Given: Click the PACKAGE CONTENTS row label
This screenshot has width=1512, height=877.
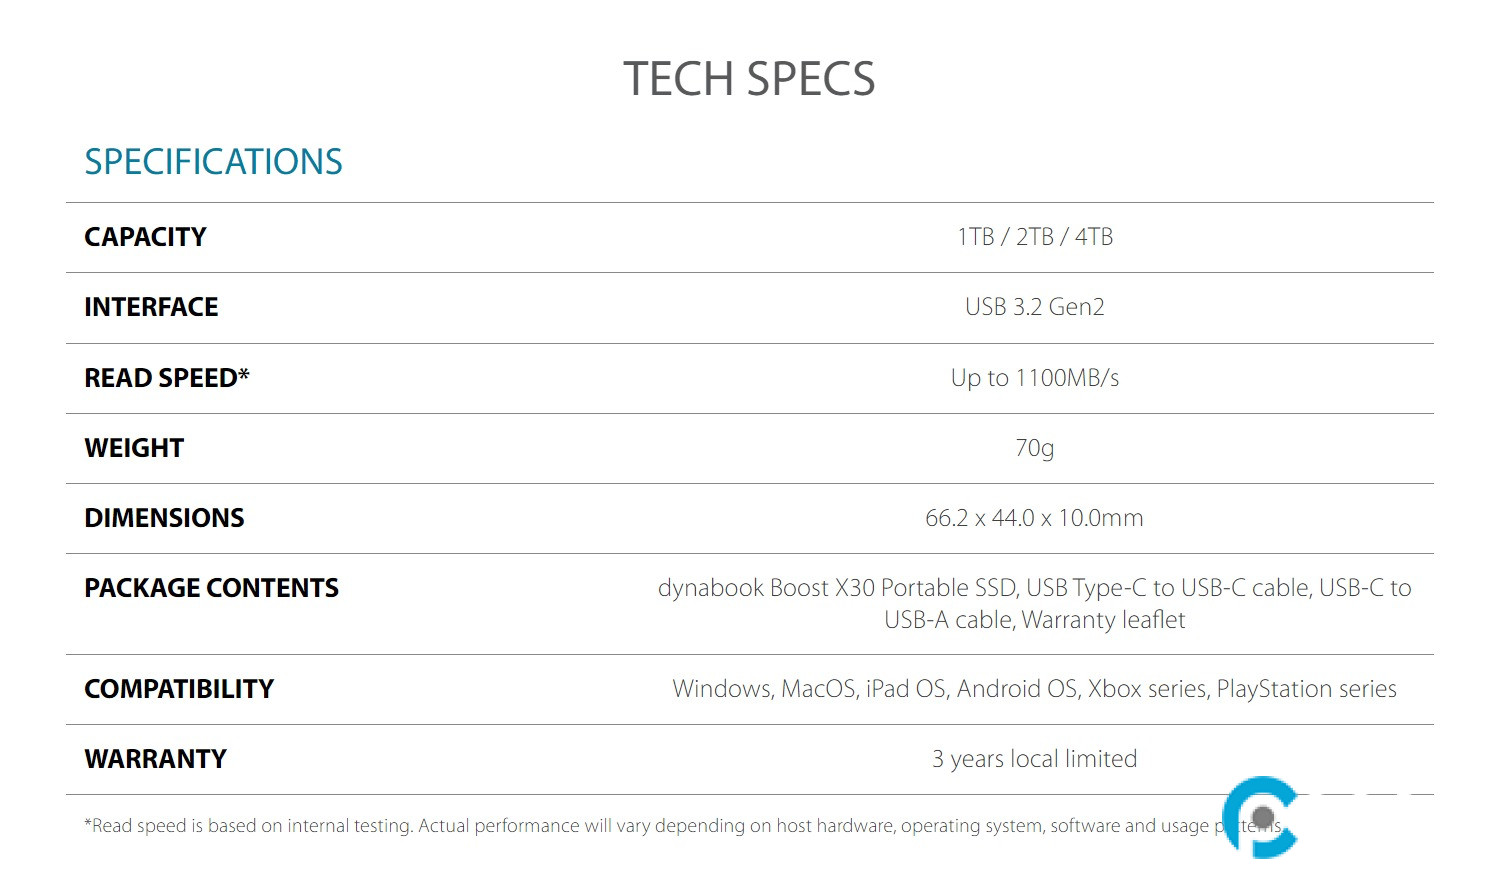Looking at the screenshot, I should coord(211,588).
